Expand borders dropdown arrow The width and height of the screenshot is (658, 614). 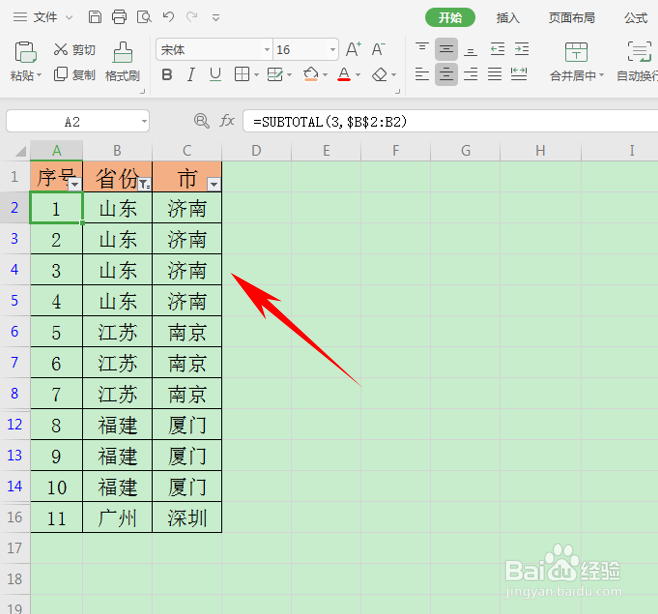click(x=256, y=75)
